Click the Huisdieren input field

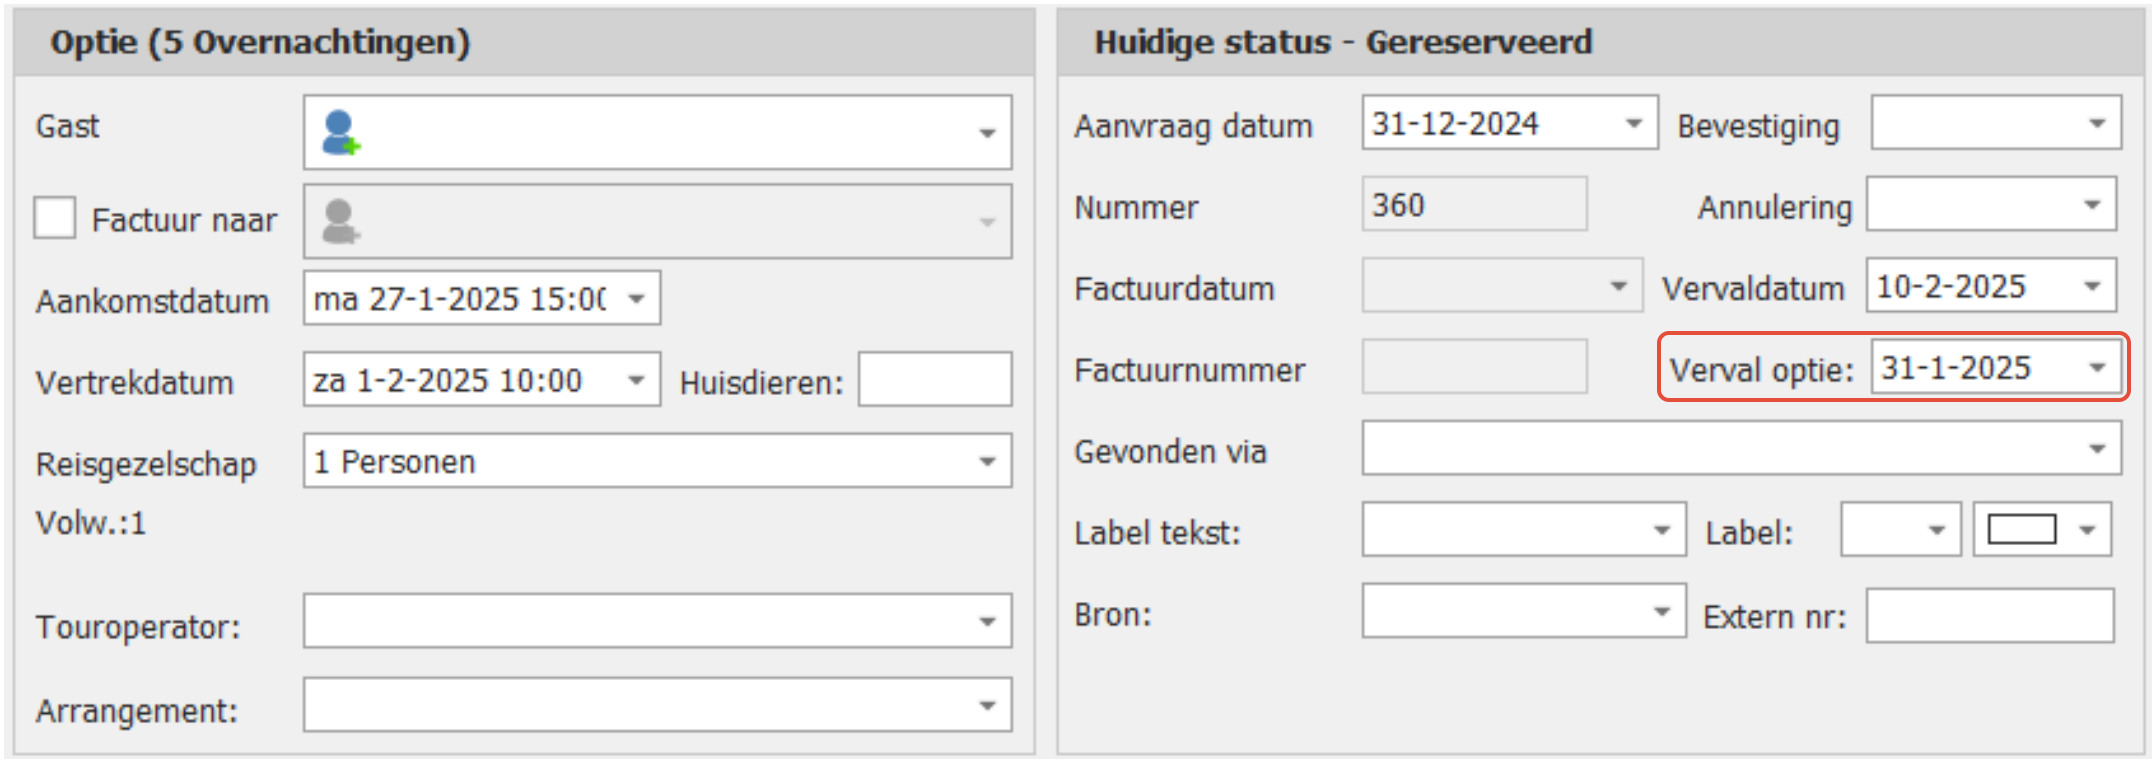coord(934,380)
